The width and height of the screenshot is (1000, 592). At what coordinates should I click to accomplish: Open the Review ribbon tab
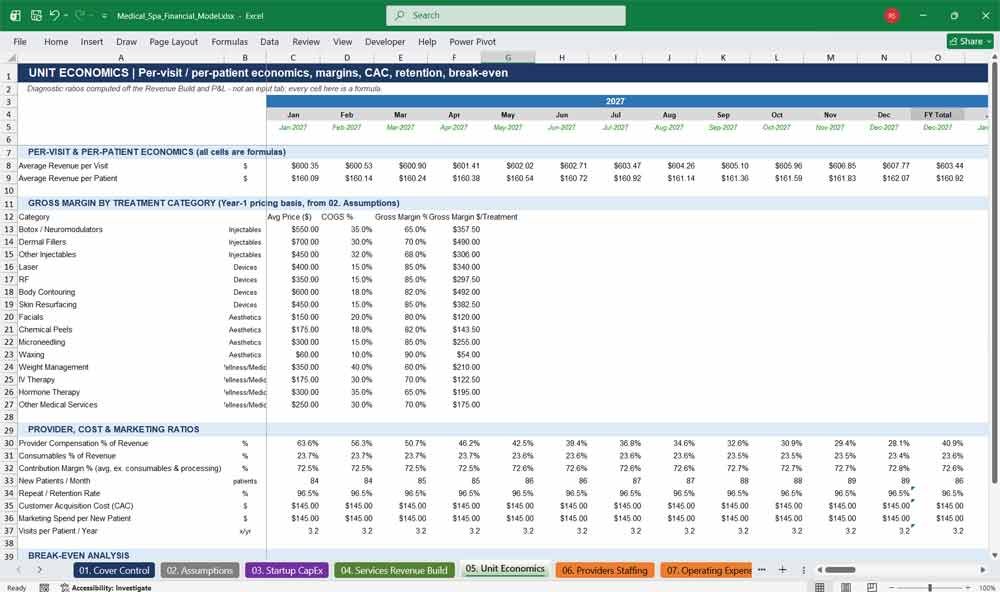[x=306, y=41]
